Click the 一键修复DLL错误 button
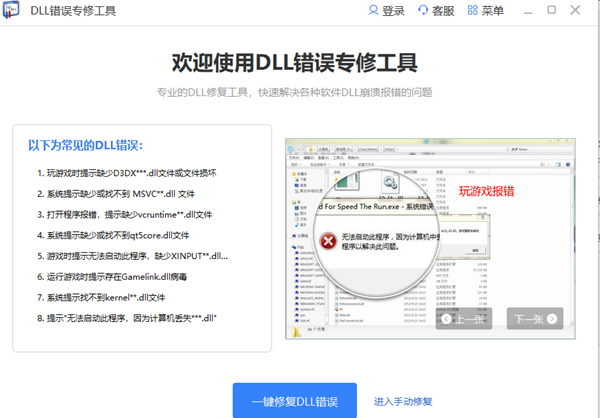This screenshot has height=418, width=600. coord(295,400)
